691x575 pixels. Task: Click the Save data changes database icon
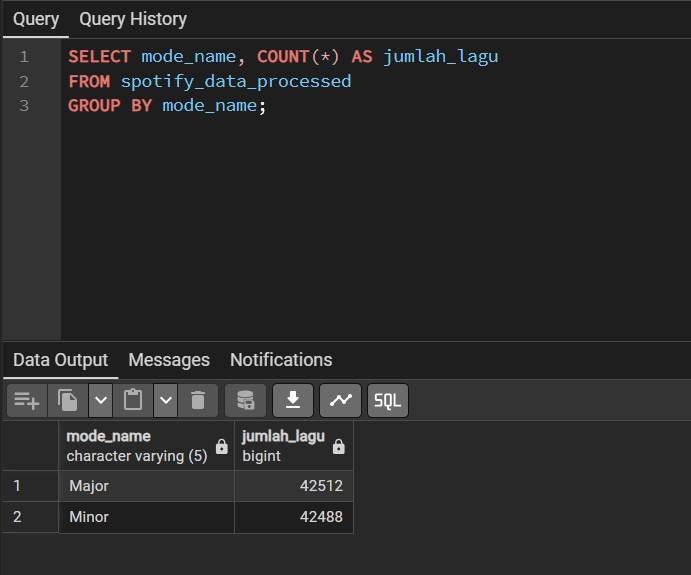pos(245,400)
